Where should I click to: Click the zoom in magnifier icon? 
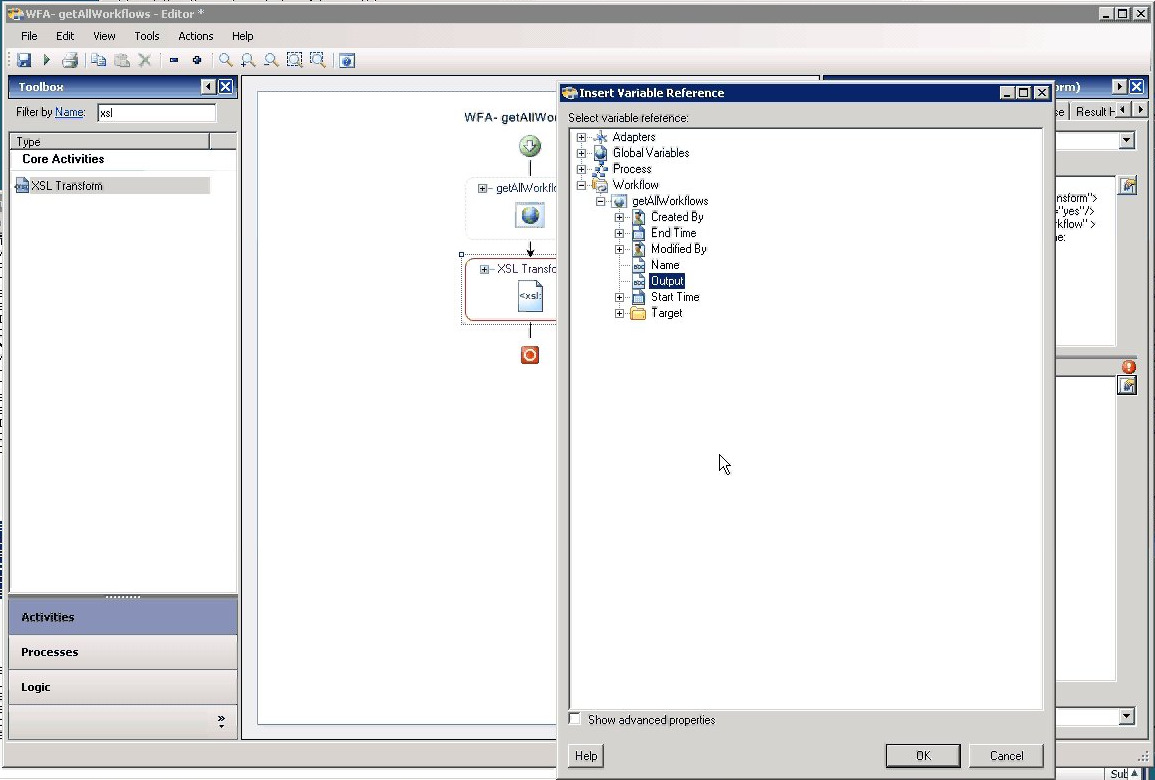tap(248, 60)
